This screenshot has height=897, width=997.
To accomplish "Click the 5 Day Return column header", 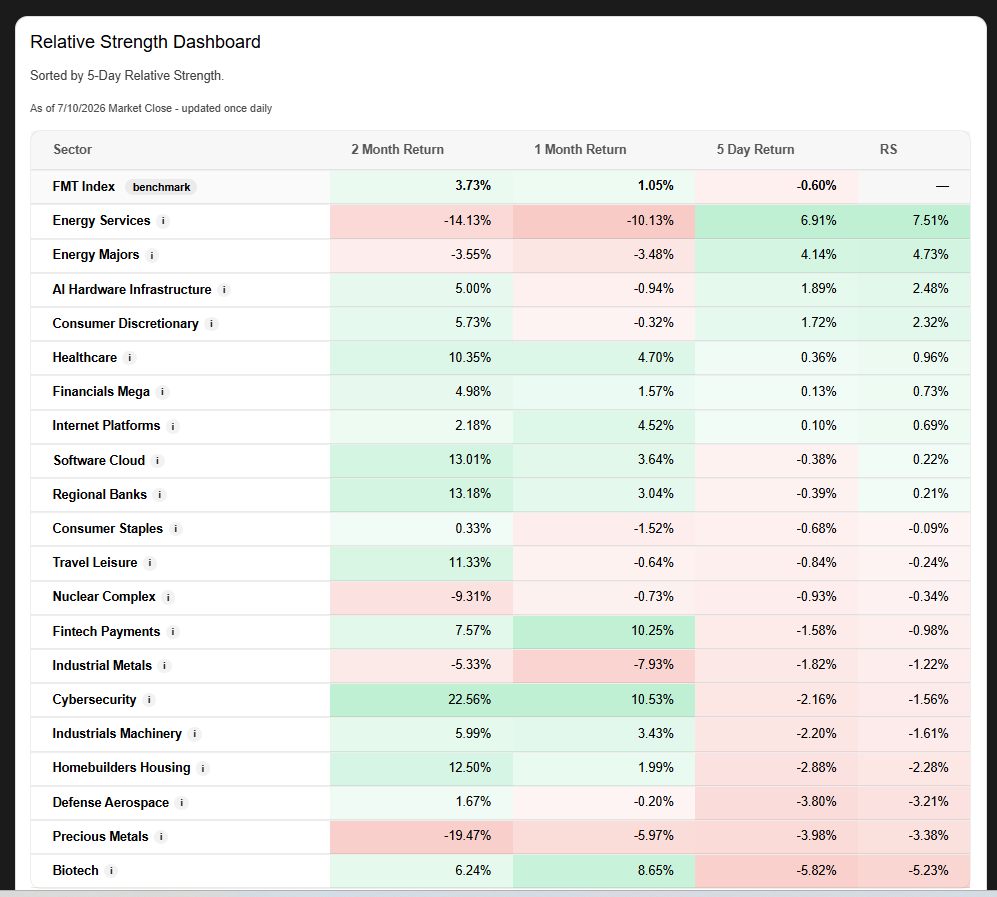I will click(755, 149).
